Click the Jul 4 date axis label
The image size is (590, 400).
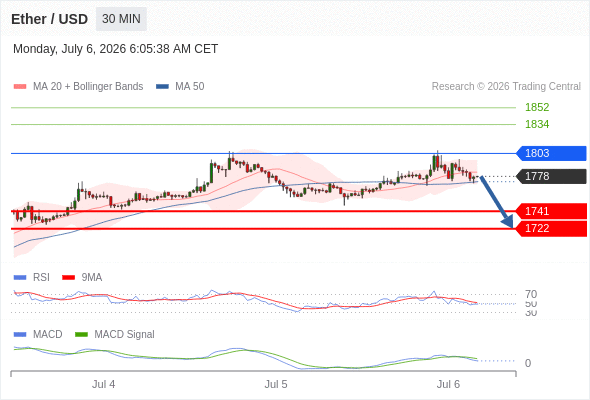click(103, 384)
